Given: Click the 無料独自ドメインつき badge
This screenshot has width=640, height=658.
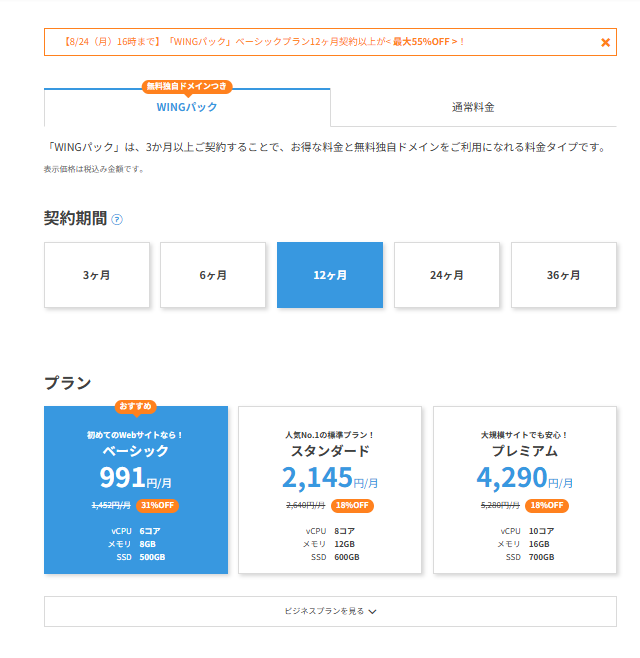Looking at the screenshot, I should click(187, 86).
